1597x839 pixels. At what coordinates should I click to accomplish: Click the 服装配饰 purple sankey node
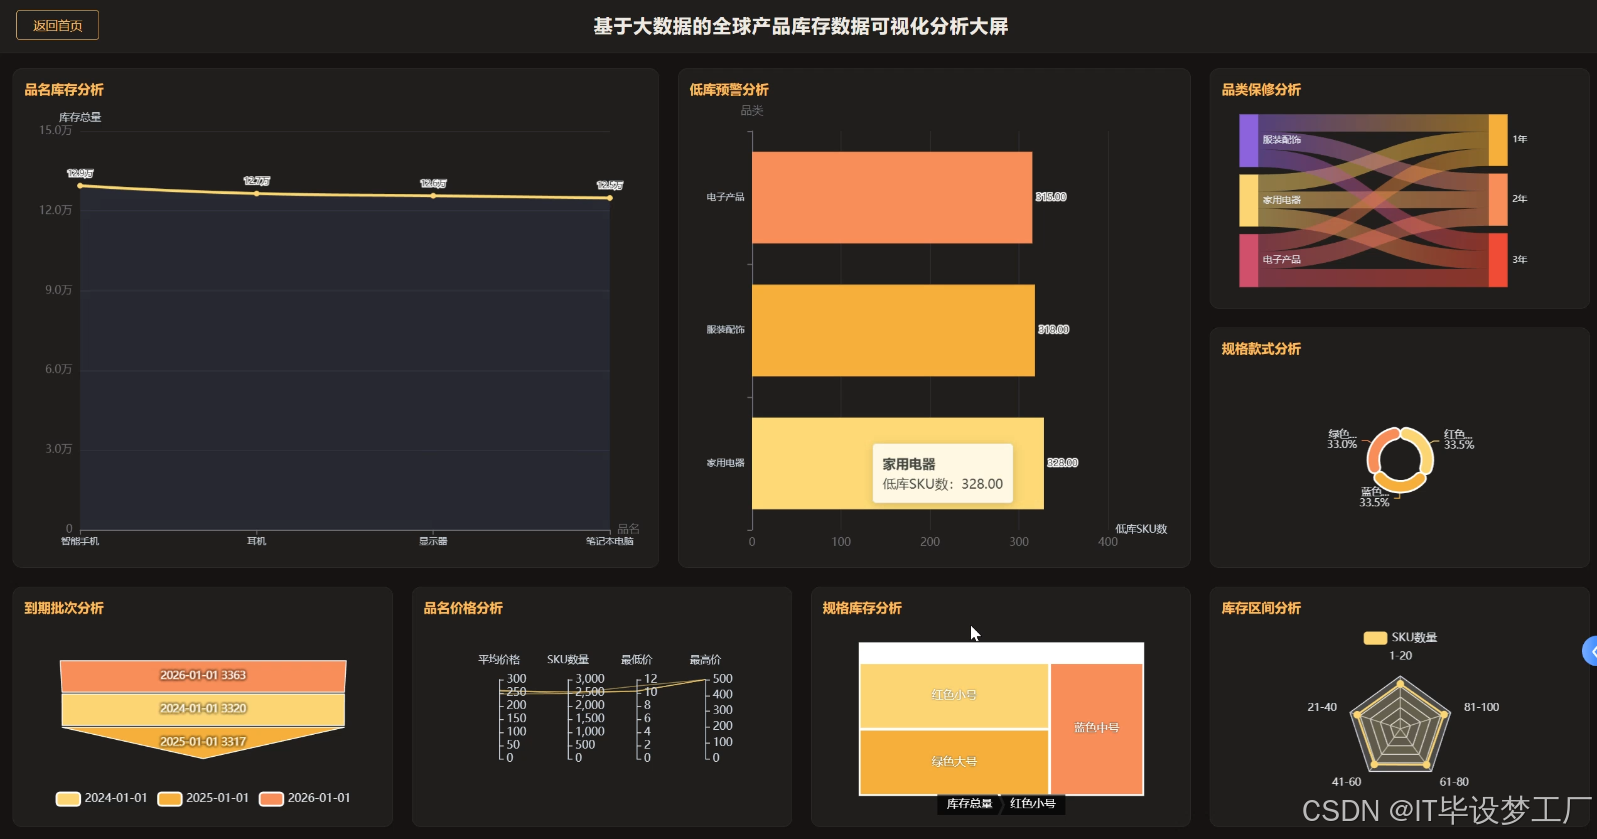[x=1248, y=140]
